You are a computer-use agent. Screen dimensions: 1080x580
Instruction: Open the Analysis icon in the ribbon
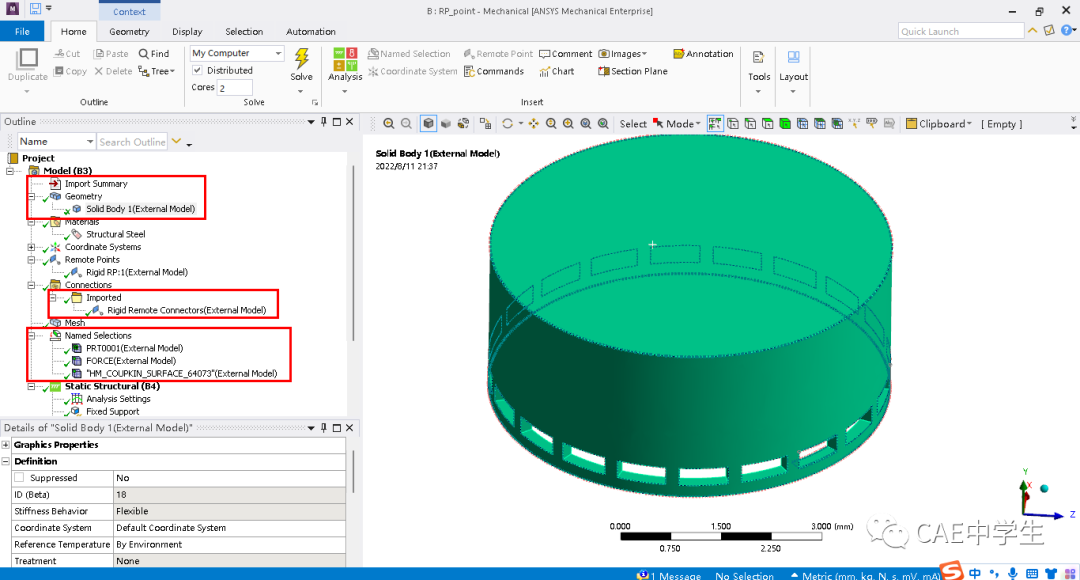(345, 59)
